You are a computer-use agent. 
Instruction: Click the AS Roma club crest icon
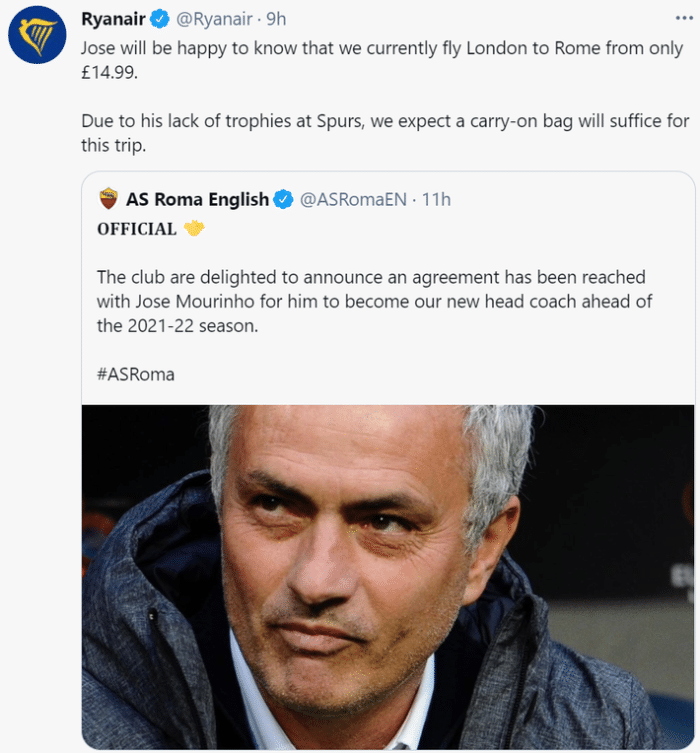pyautogui.click(x=108, y=199)
